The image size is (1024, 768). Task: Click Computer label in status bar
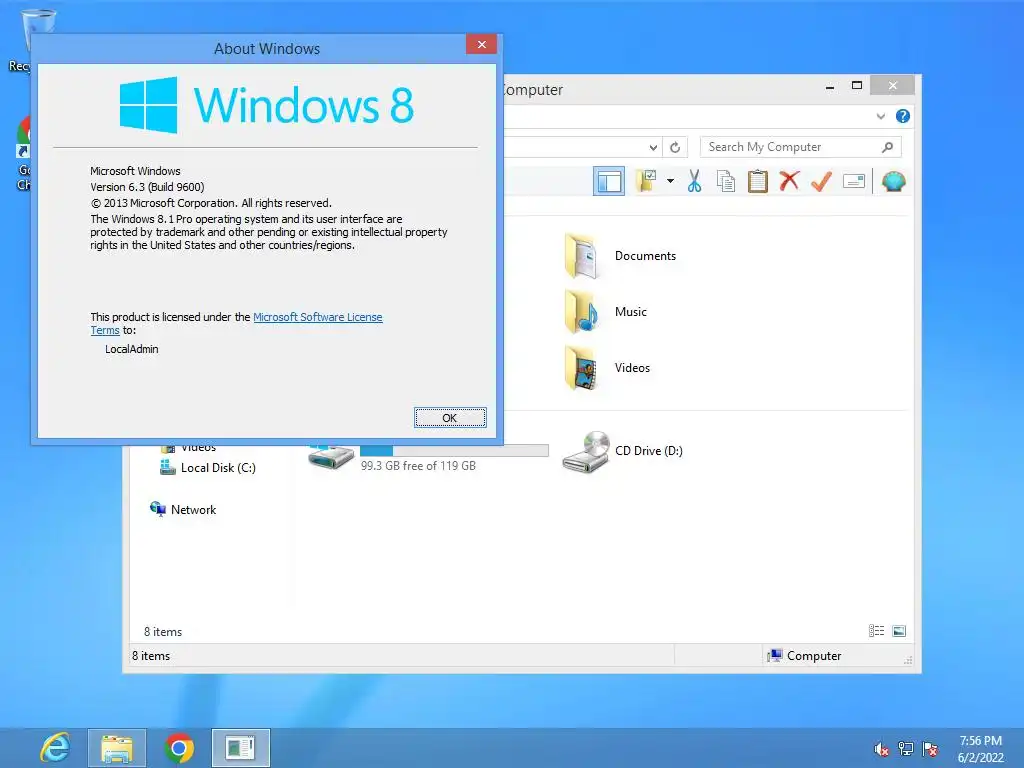click(x=814, y=656)
